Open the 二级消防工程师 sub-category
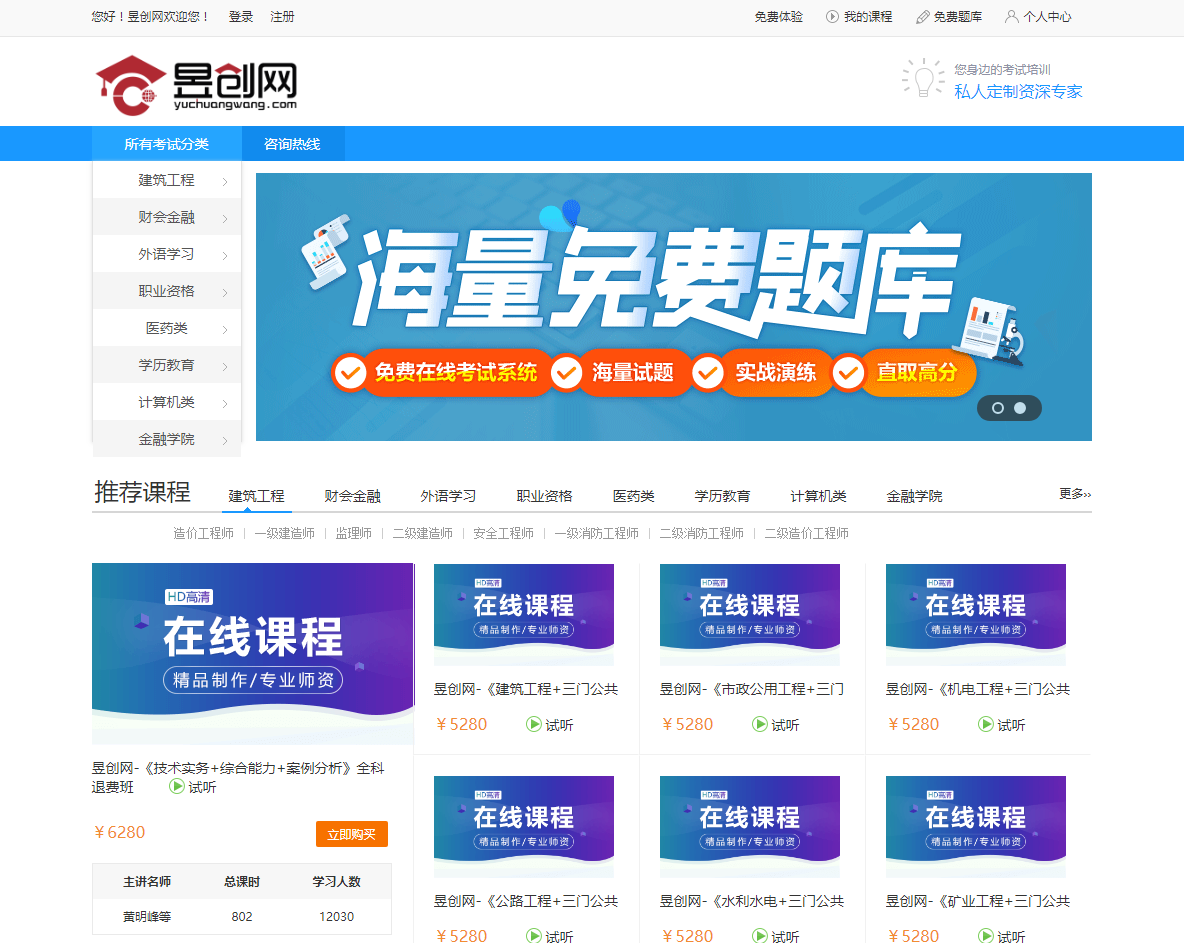The height and width of the screenshot is (943, 1184). (x=701, y=533)
